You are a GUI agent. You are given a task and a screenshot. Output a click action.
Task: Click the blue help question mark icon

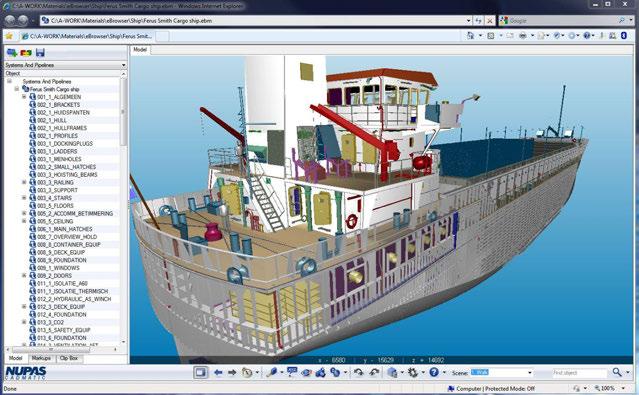coord(434,372)
